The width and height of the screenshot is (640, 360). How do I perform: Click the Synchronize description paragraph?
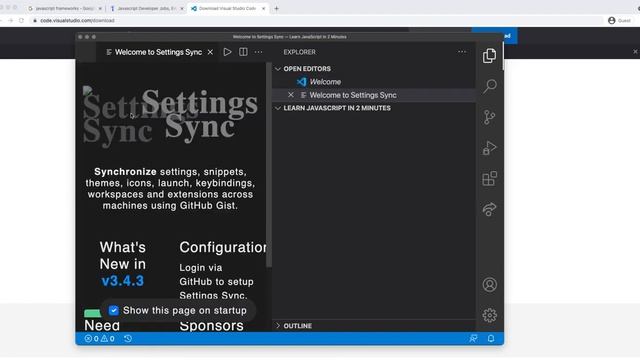(x=170, y=189)
